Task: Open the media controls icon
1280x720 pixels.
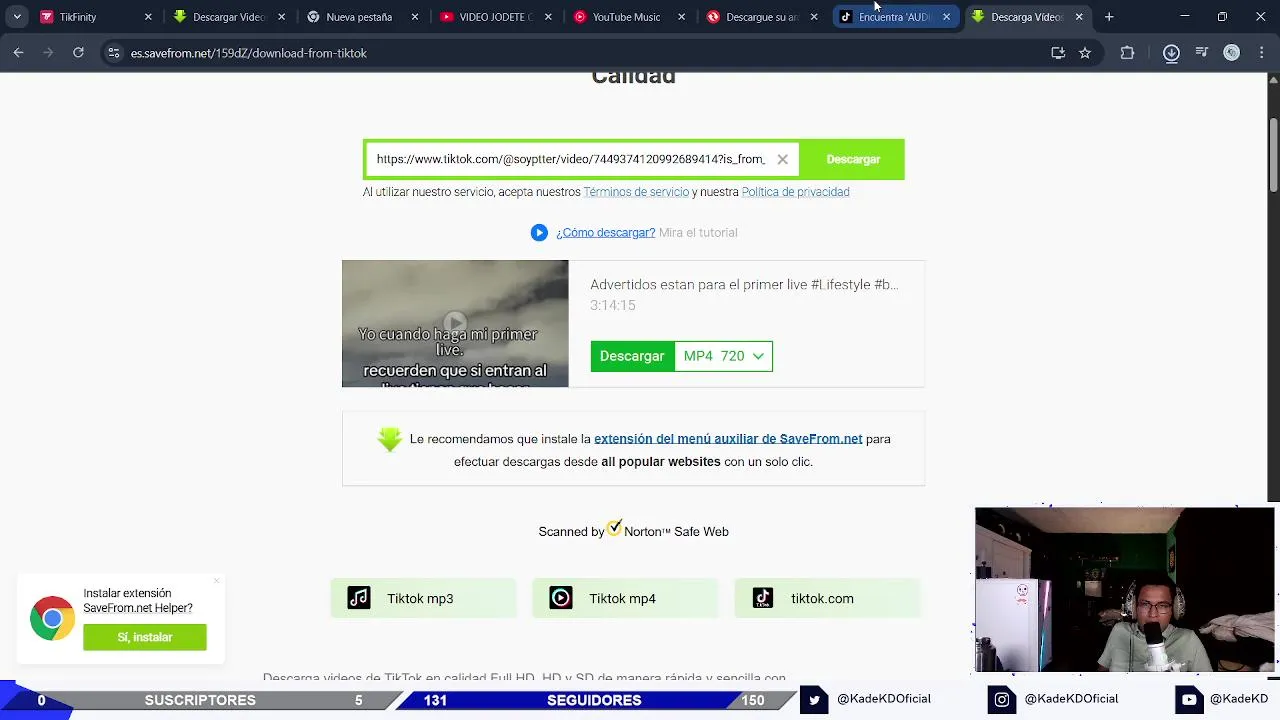Action: 1202,53
